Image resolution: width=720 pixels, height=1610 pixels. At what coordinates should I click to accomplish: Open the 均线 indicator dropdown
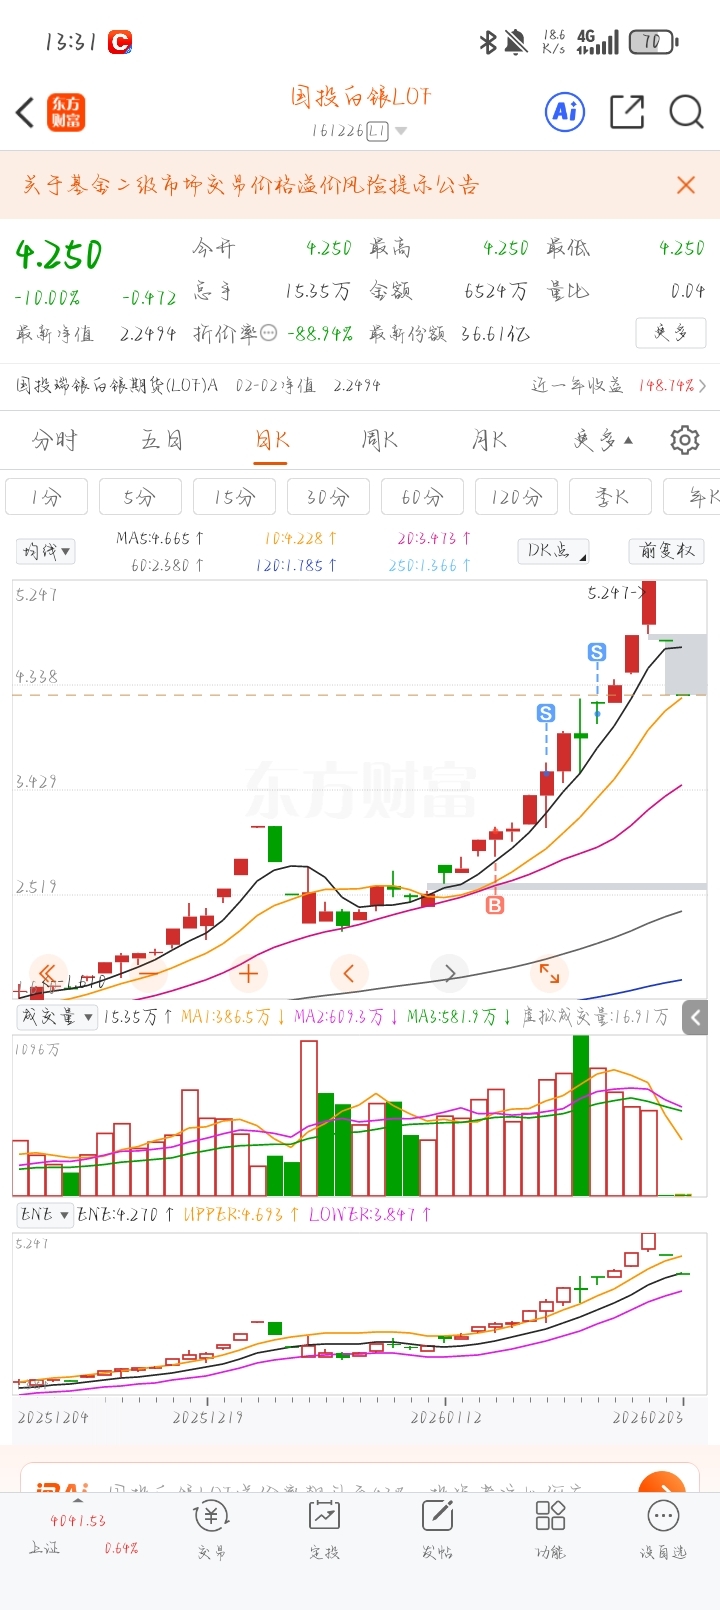pyautogui.click(x=46, y=551)
